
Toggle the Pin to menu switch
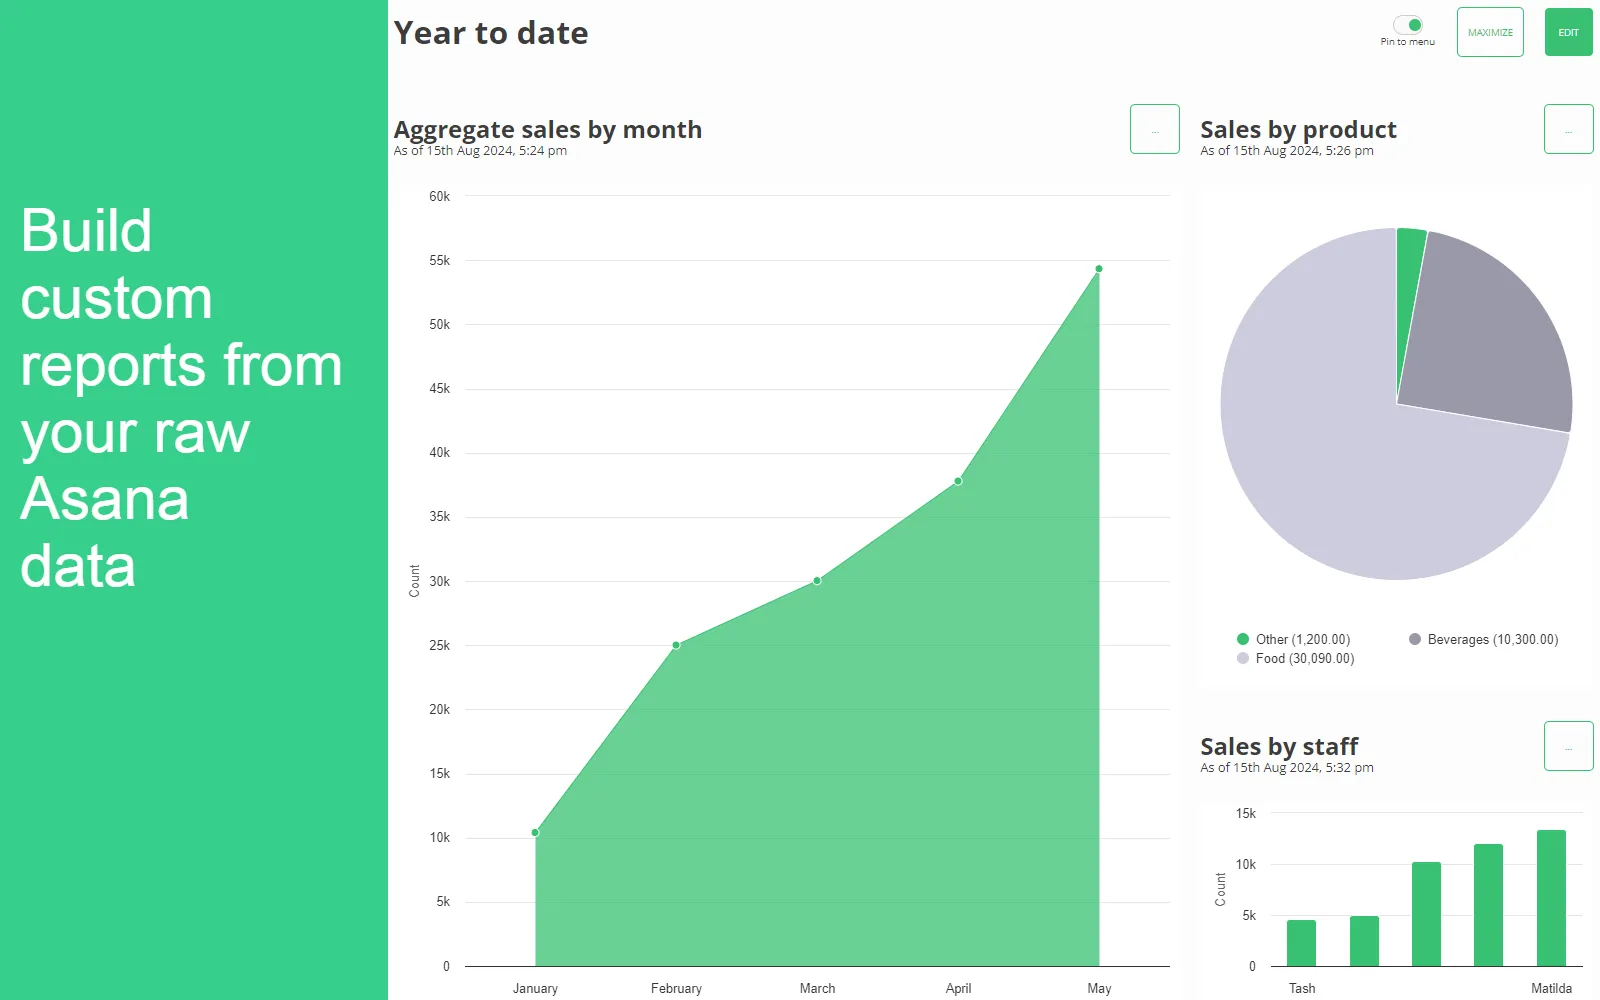tap(1408, 25)
